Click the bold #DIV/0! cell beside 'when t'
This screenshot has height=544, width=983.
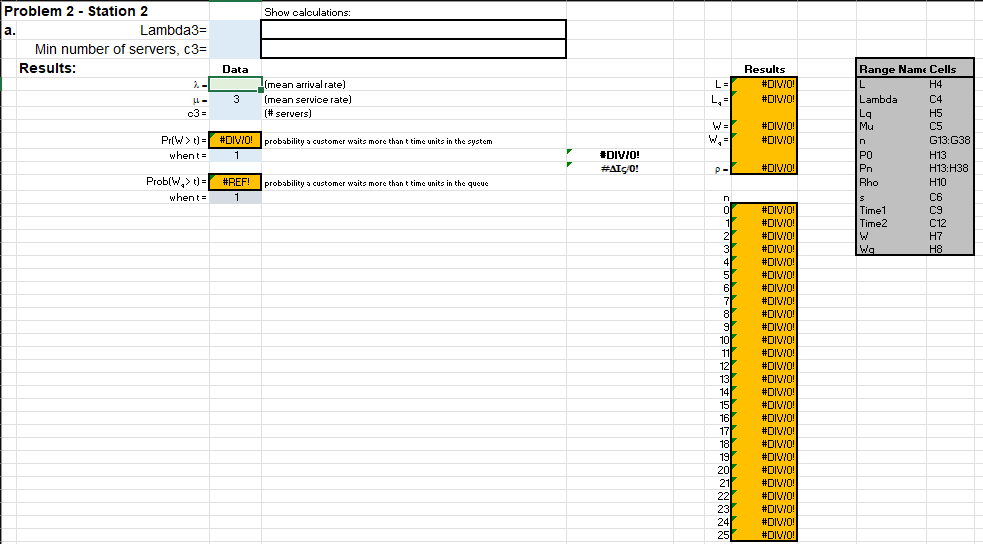pyautogui.click(x=619, y=155)
